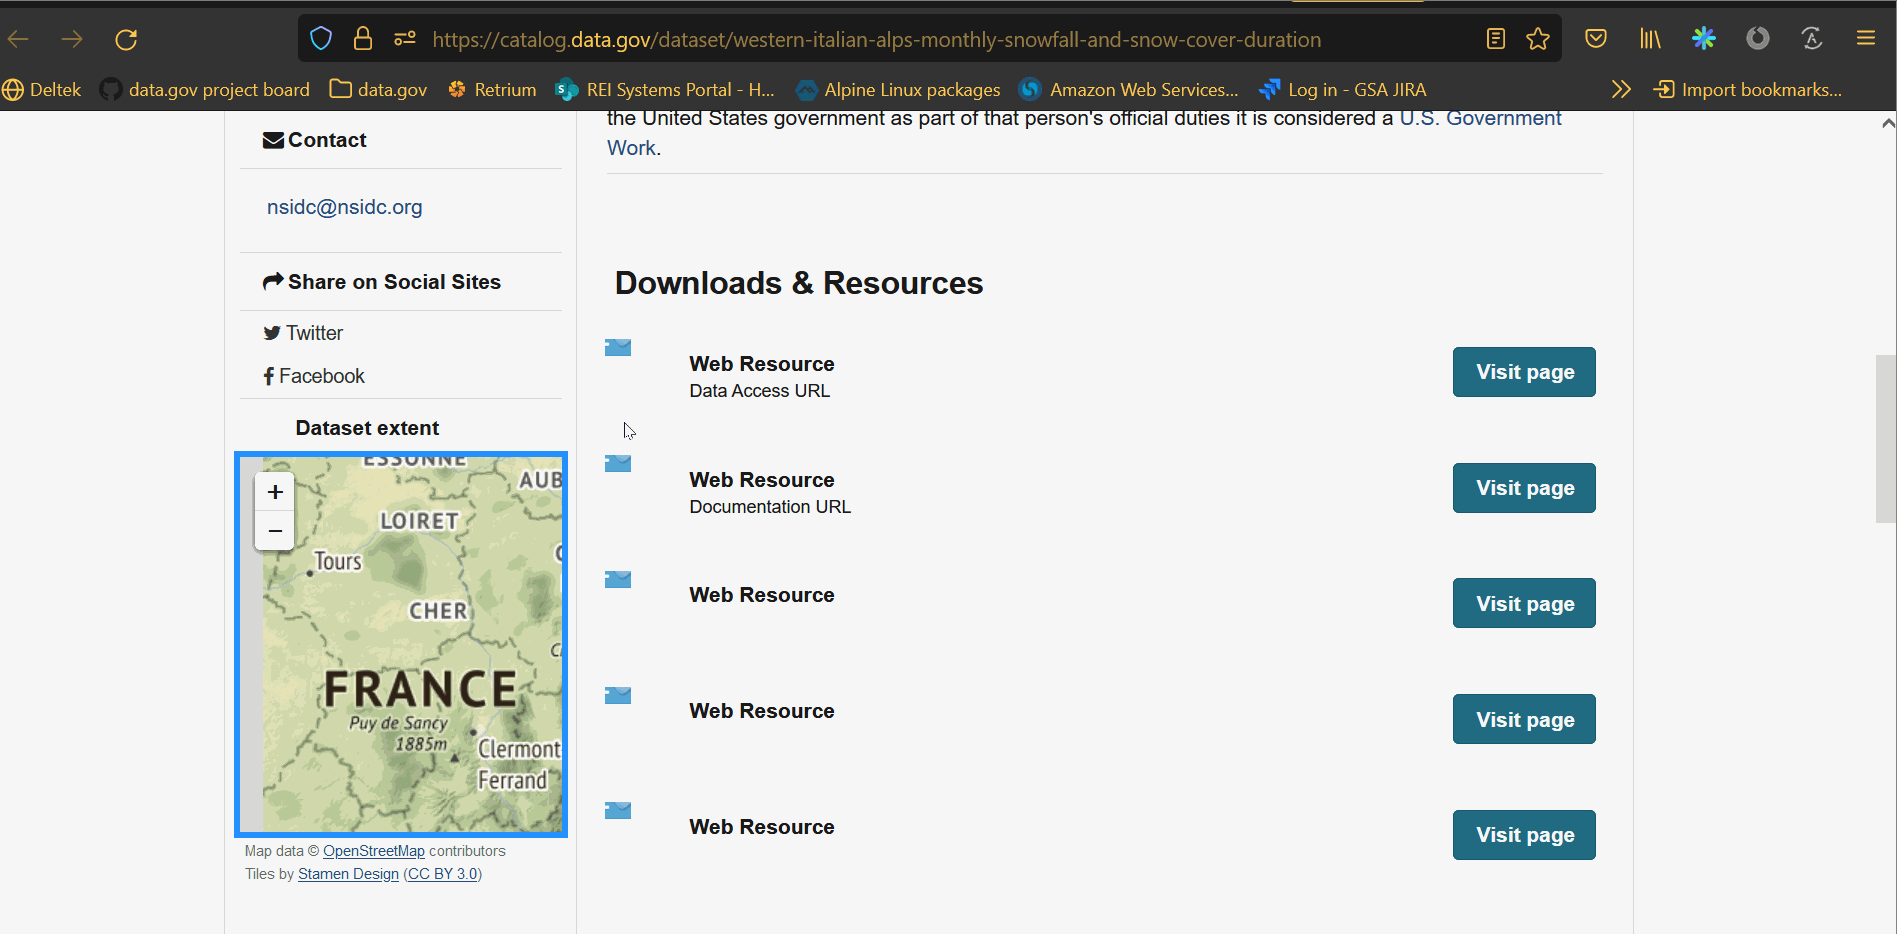Open the REI Systems Portal bookmark
The height and width of the screenshot is (934, 1897).
click(x=665, y=90)
